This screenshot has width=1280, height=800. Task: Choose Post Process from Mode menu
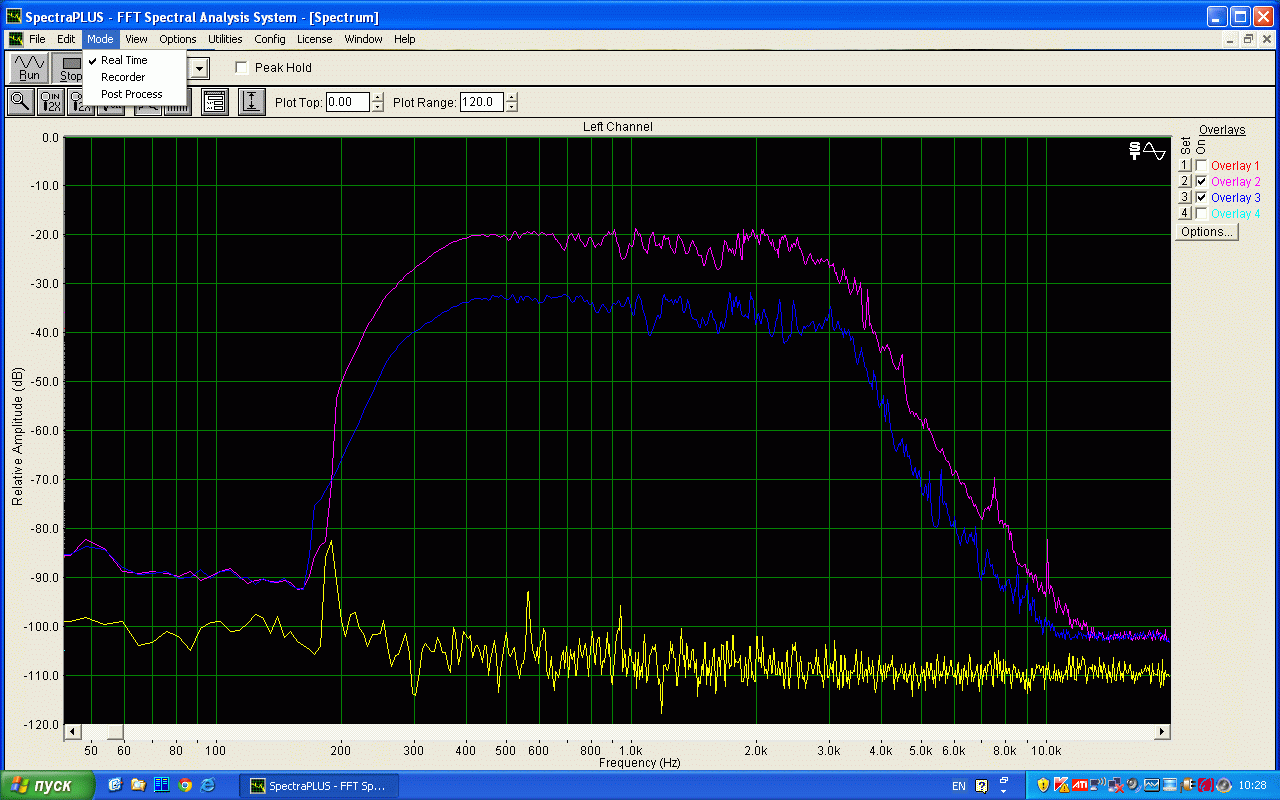coord(131,94)
